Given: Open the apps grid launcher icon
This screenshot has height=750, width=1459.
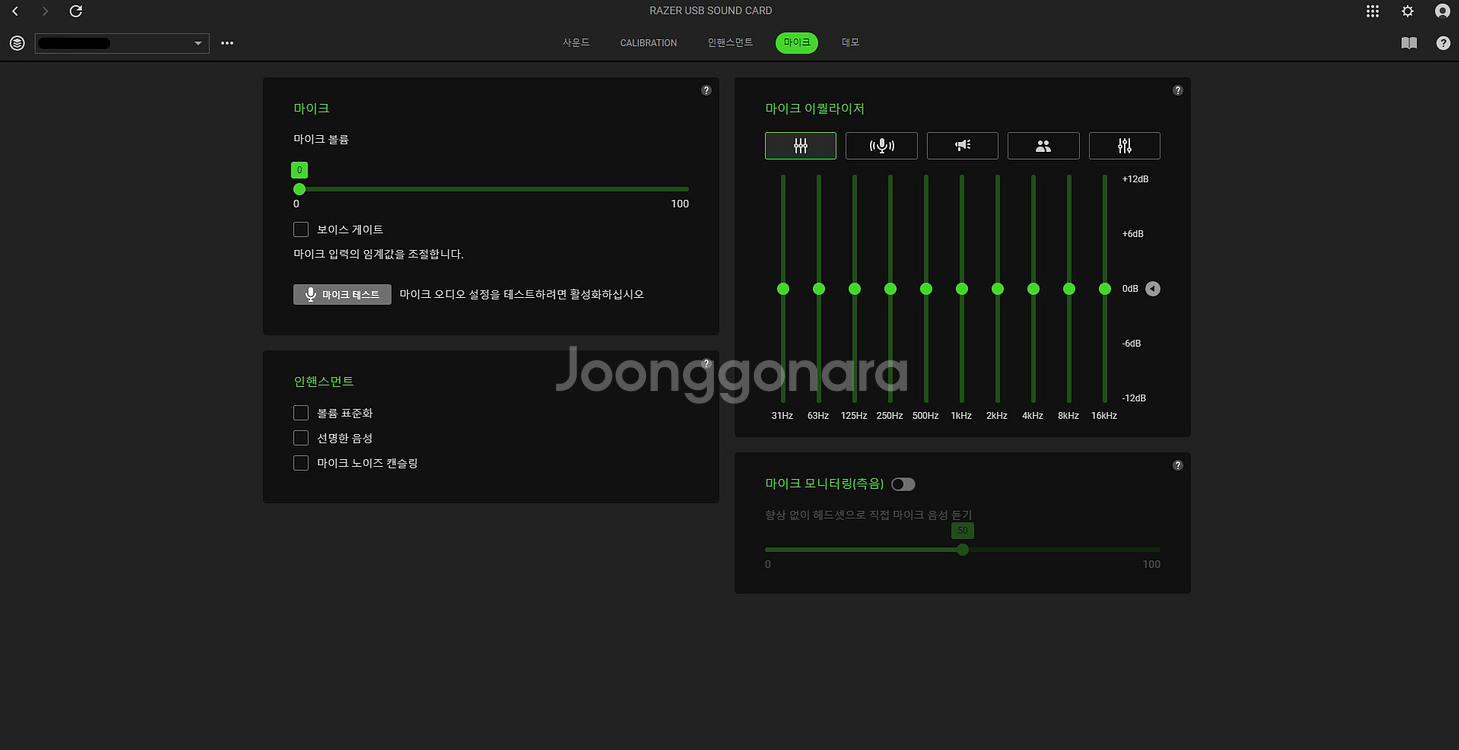Looking at the screenshot, I should click(x=1373, y=11).
